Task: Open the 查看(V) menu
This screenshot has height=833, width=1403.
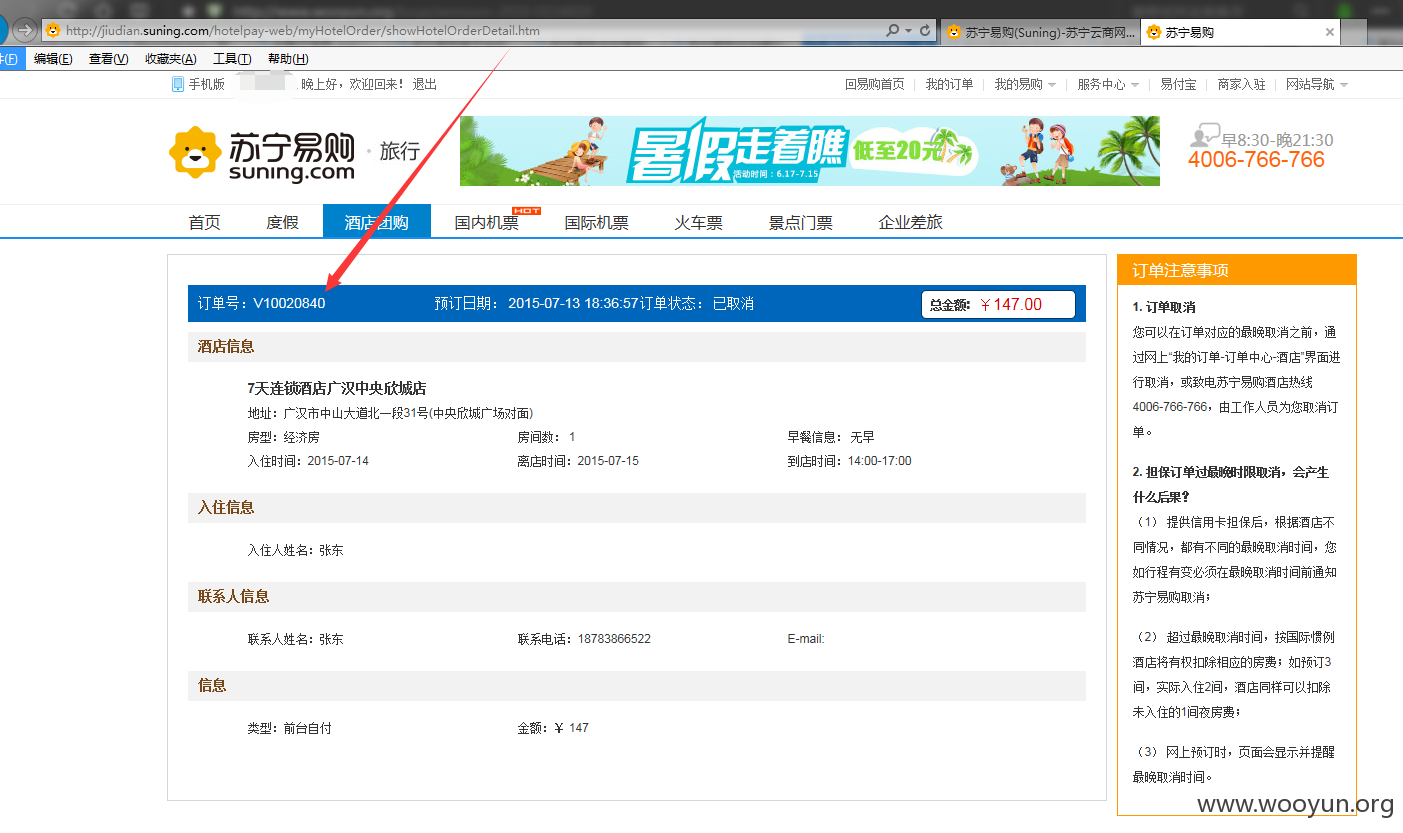Action: click(x=109, y=59)
